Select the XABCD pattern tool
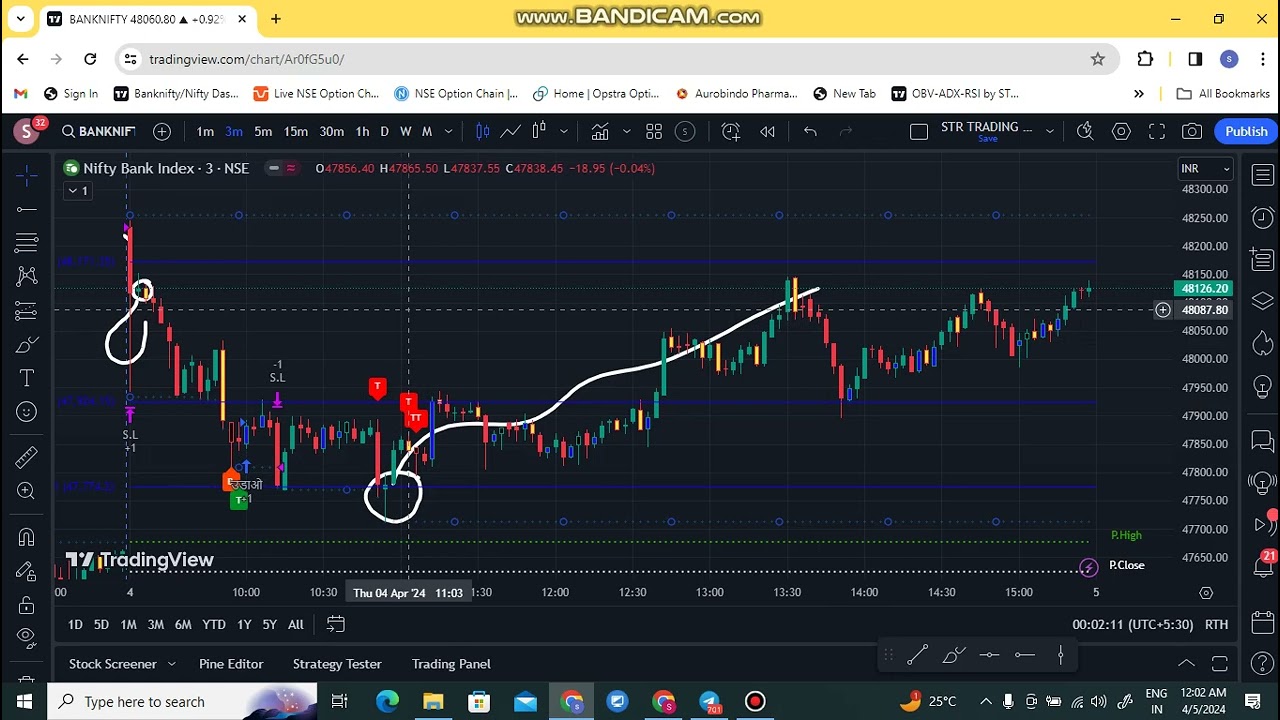Viewport: 1280px width, 720px height. tap(27, 276)
